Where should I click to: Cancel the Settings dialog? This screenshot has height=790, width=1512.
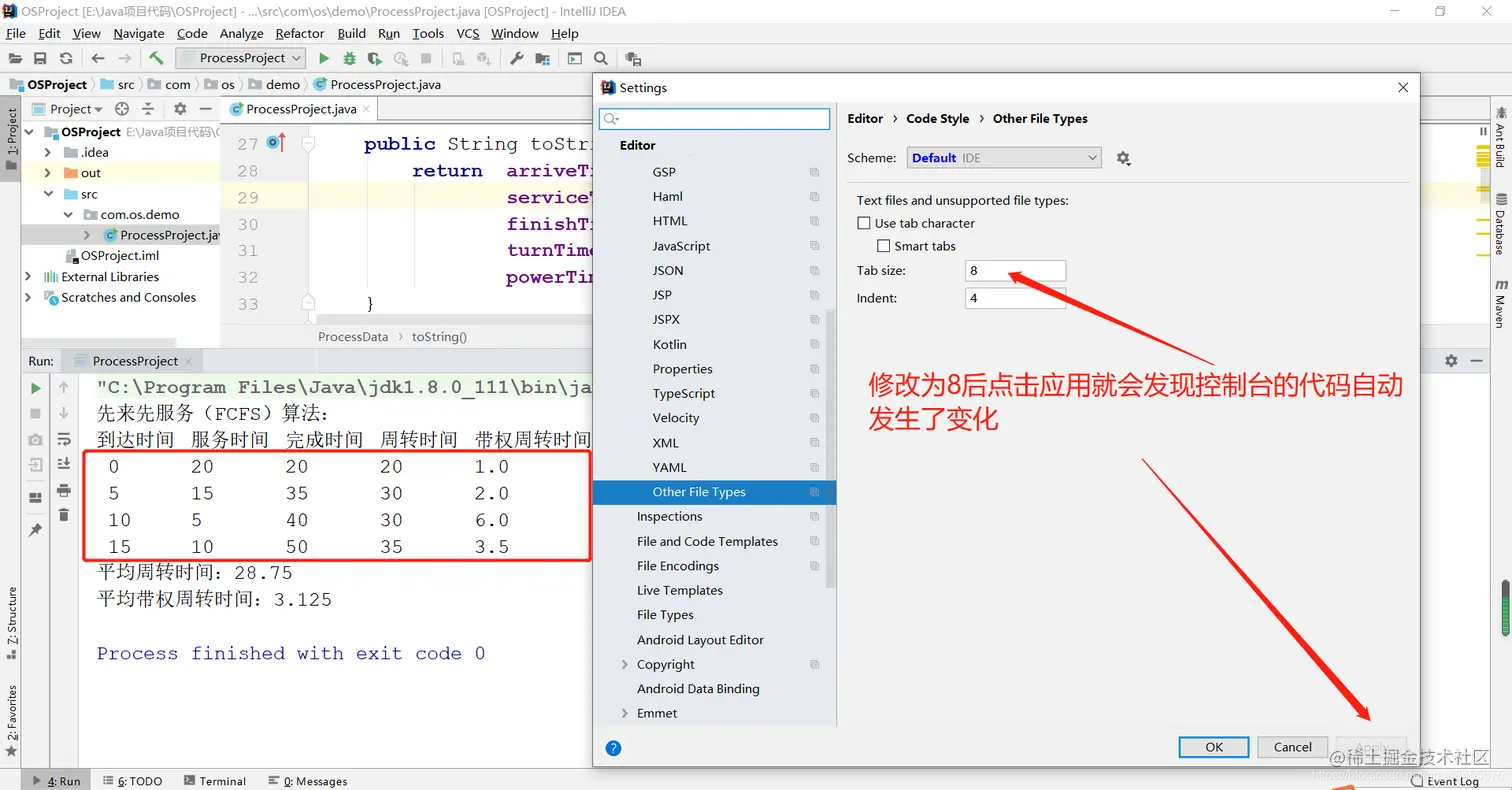(1292, 747)
